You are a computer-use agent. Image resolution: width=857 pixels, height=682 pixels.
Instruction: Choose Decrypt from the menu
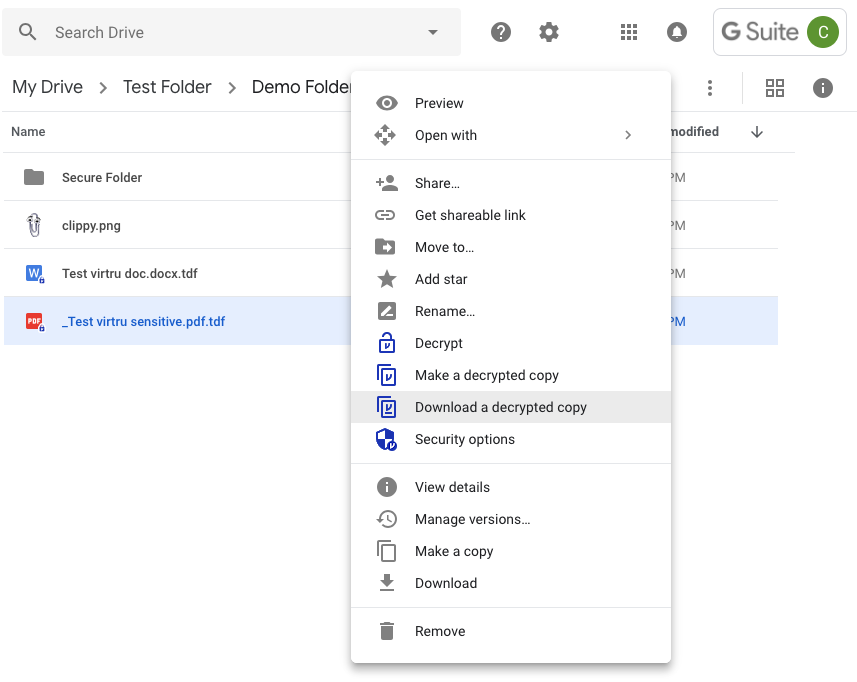(510, 343)
